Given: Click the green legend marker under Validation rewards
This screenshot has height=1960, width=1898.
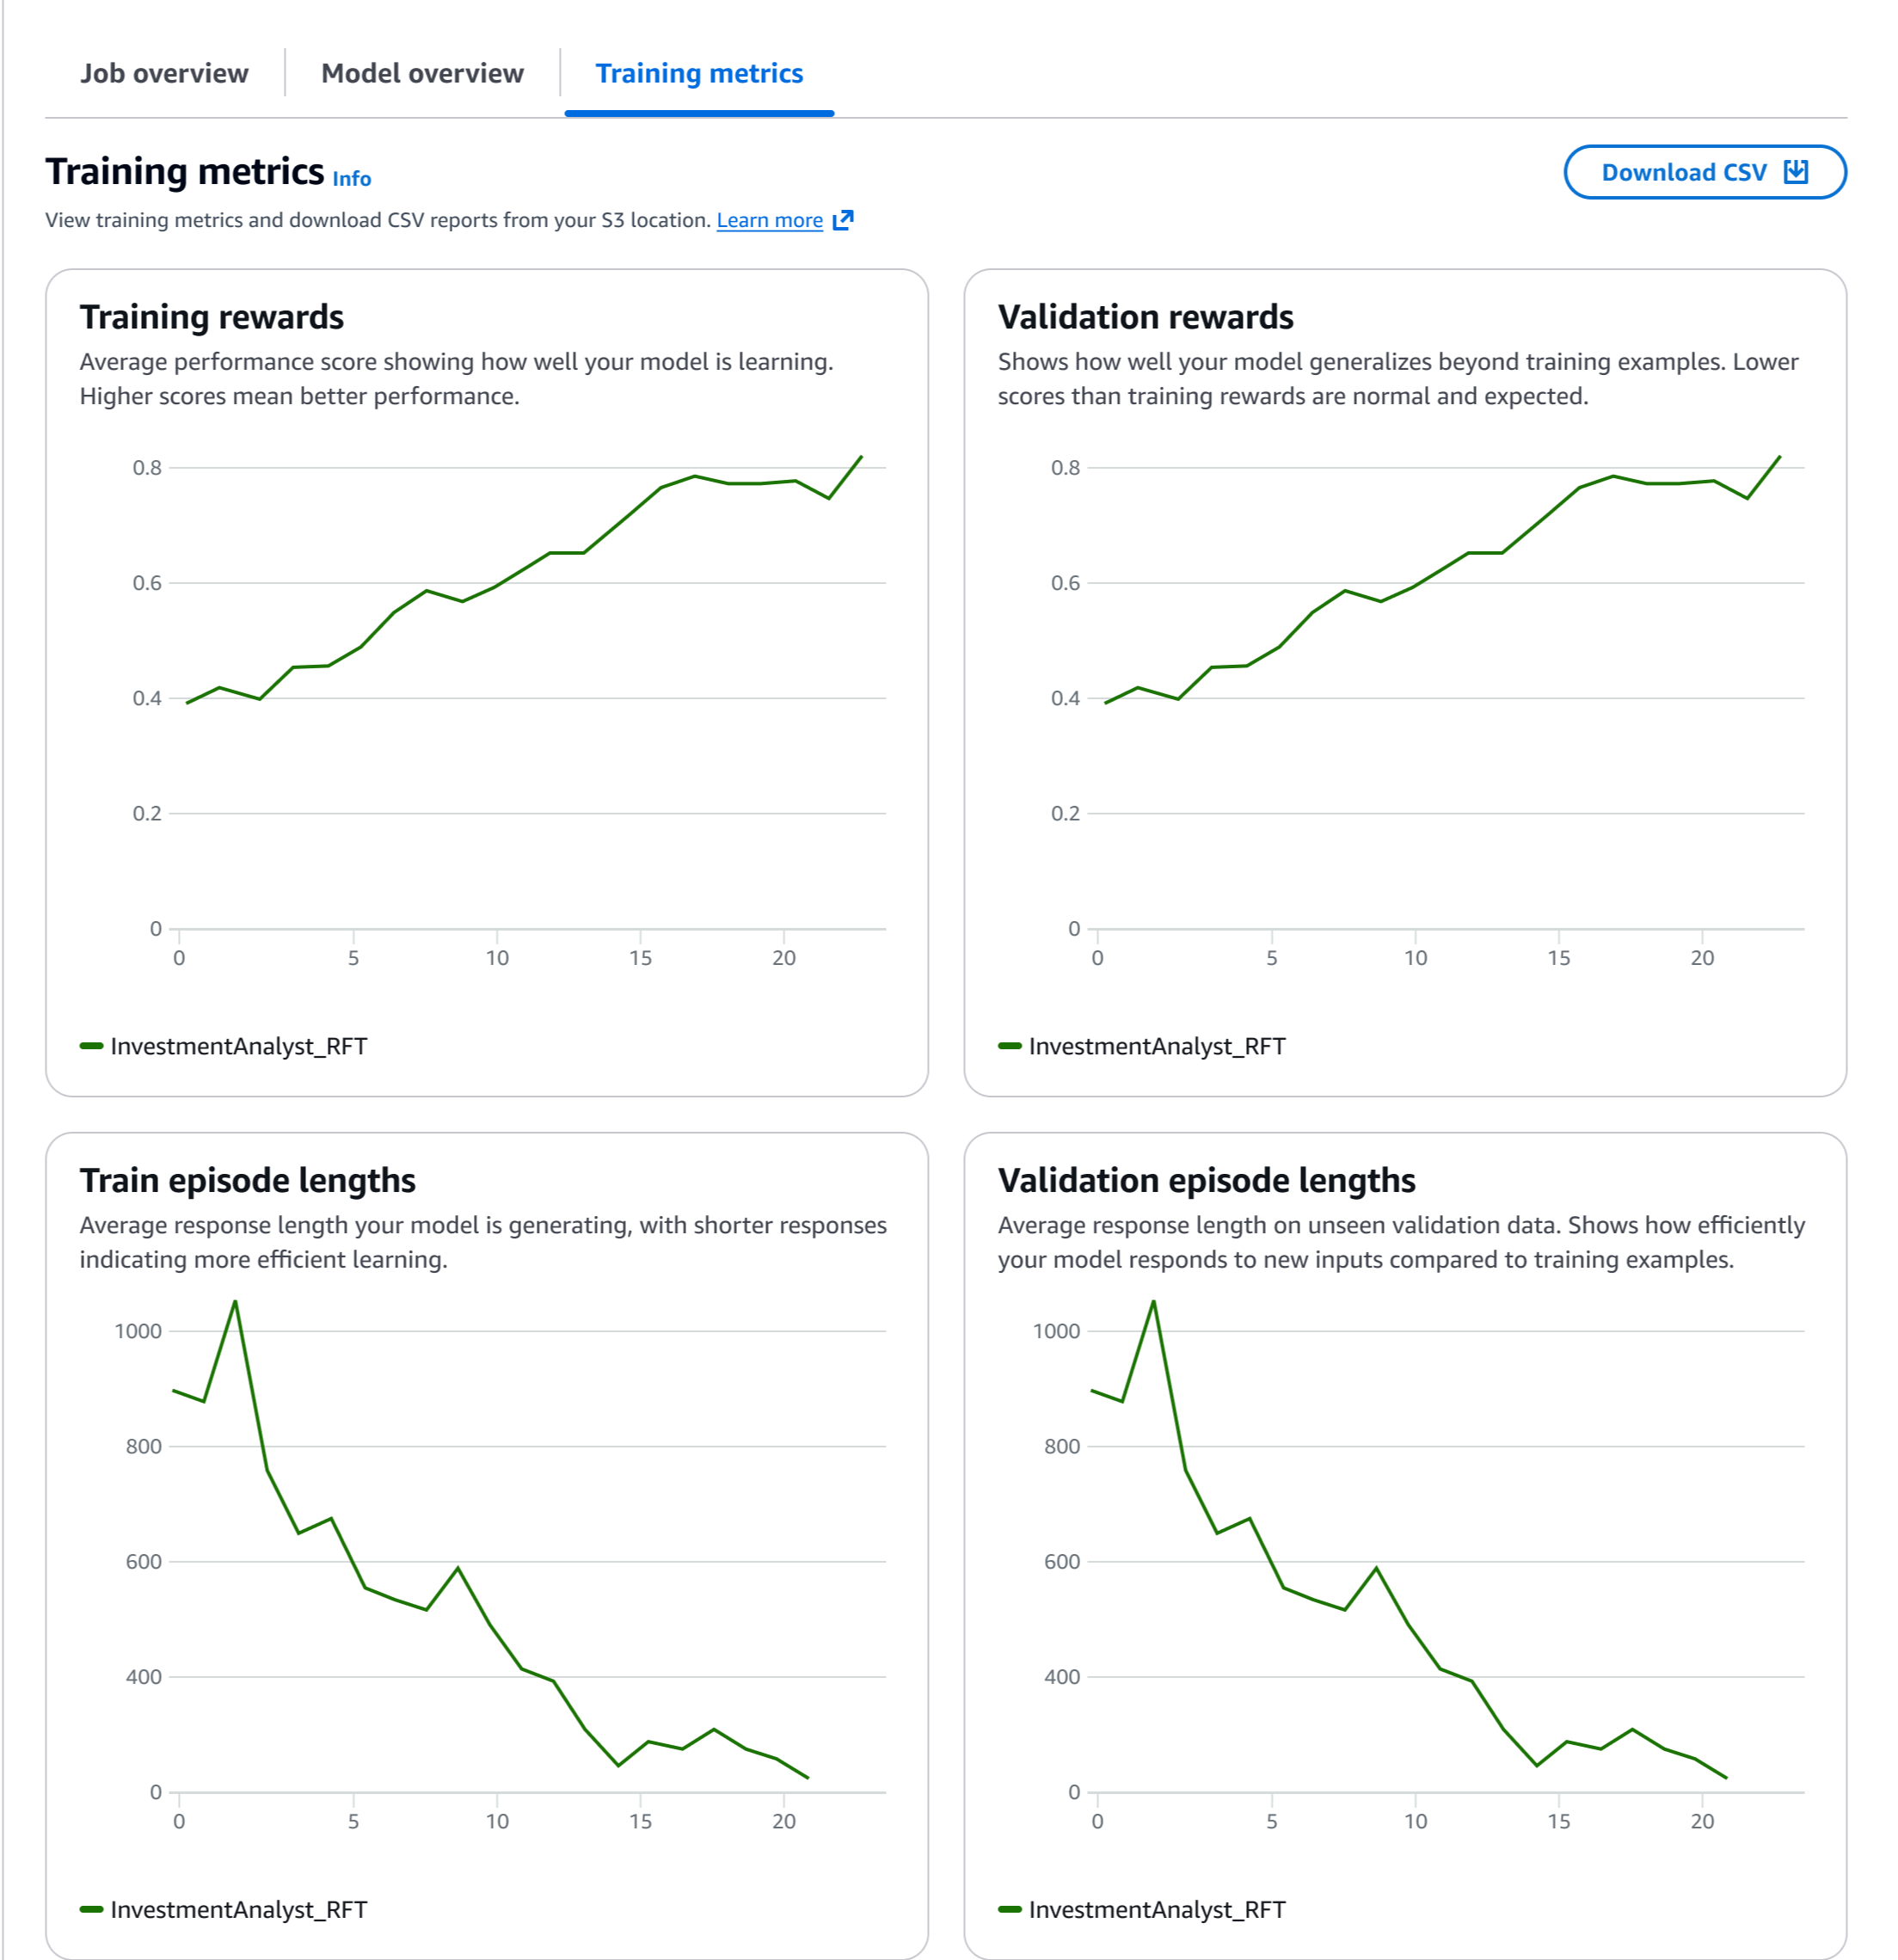Looking at the screenshot, I should coord(1009,1046).
